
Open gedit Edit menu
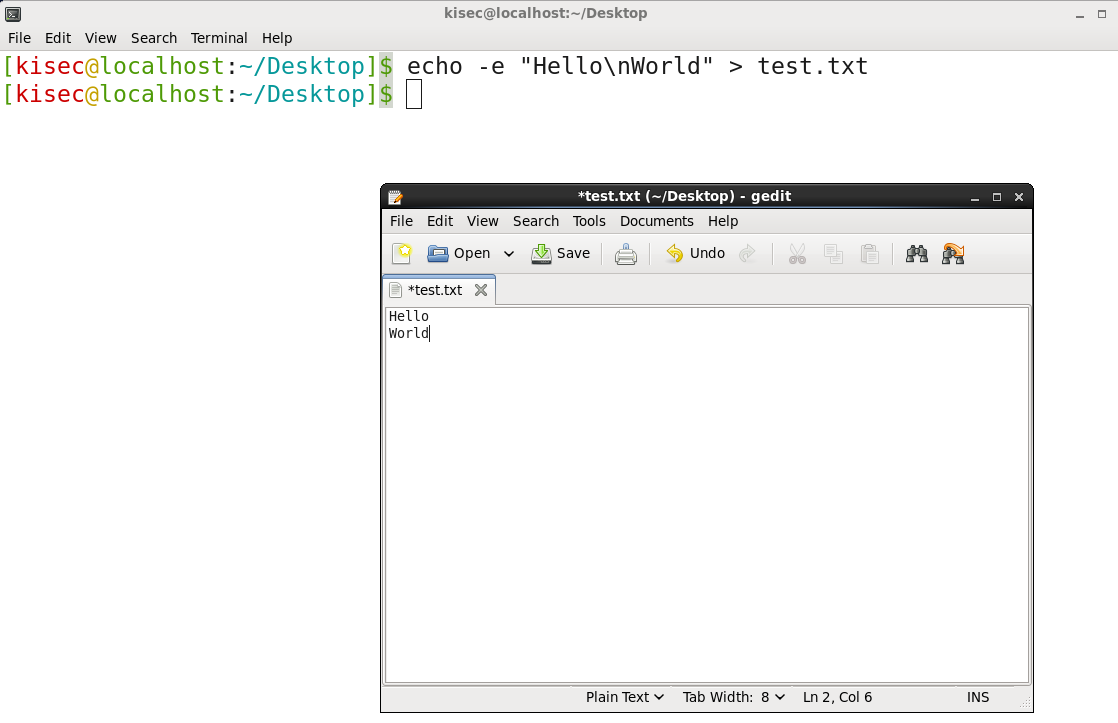440,221
